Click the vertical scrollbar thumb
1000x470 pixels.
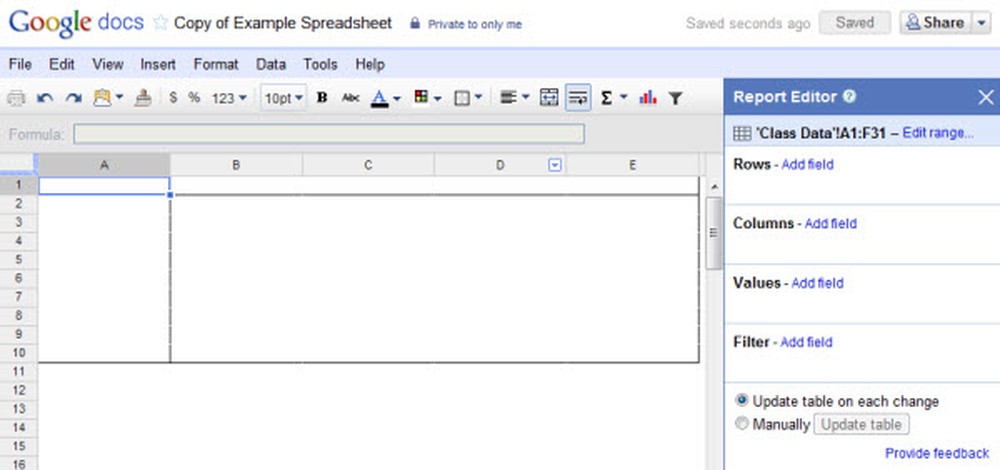click(x=714, y=233)
